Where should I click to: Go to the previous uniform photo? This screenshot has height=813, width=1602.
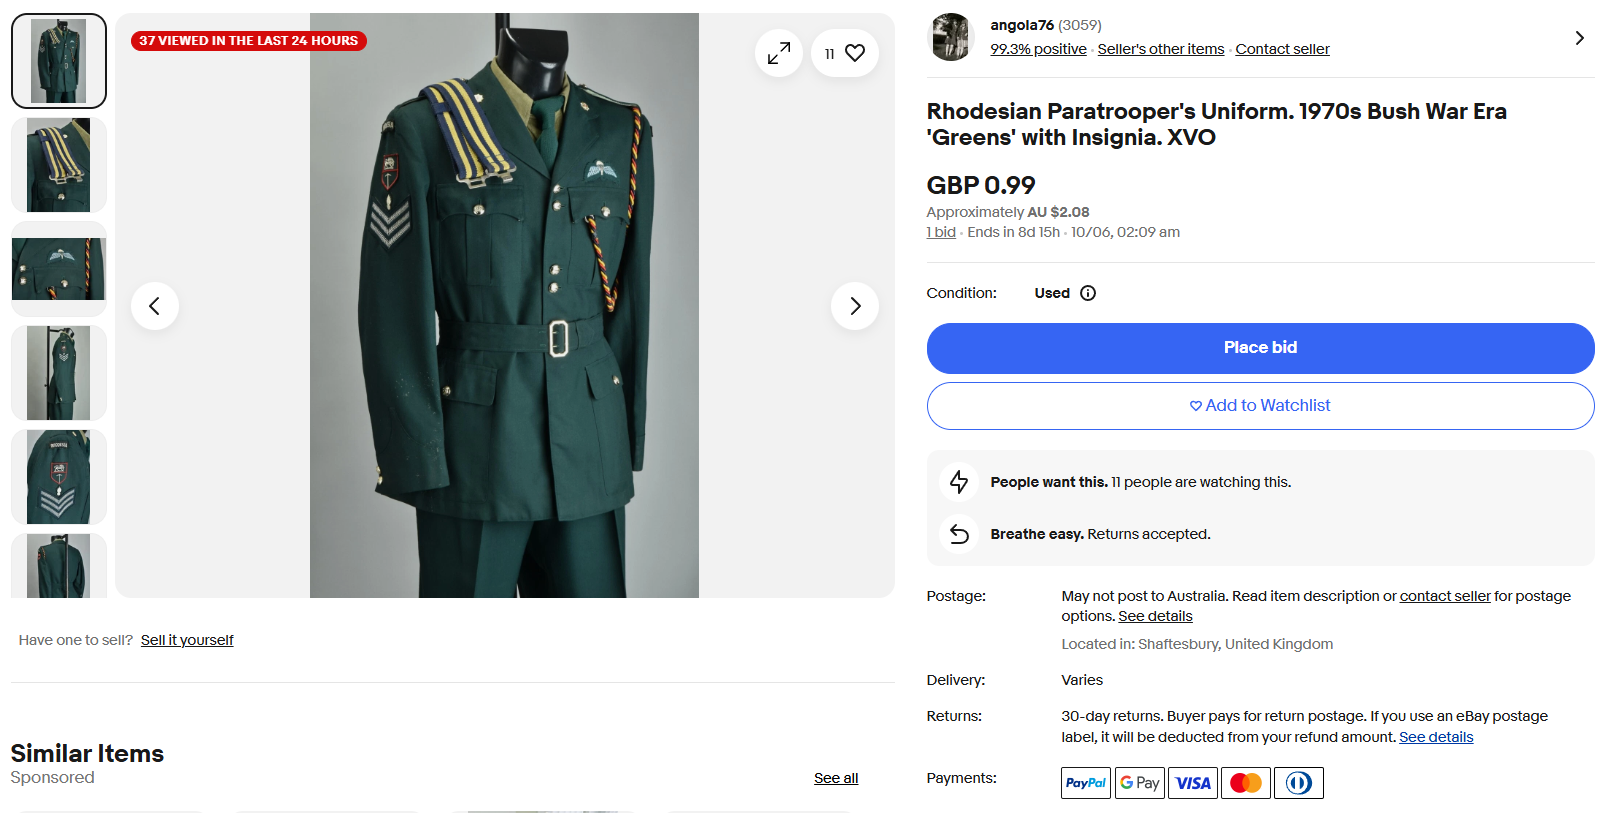(x=155, y=306)
